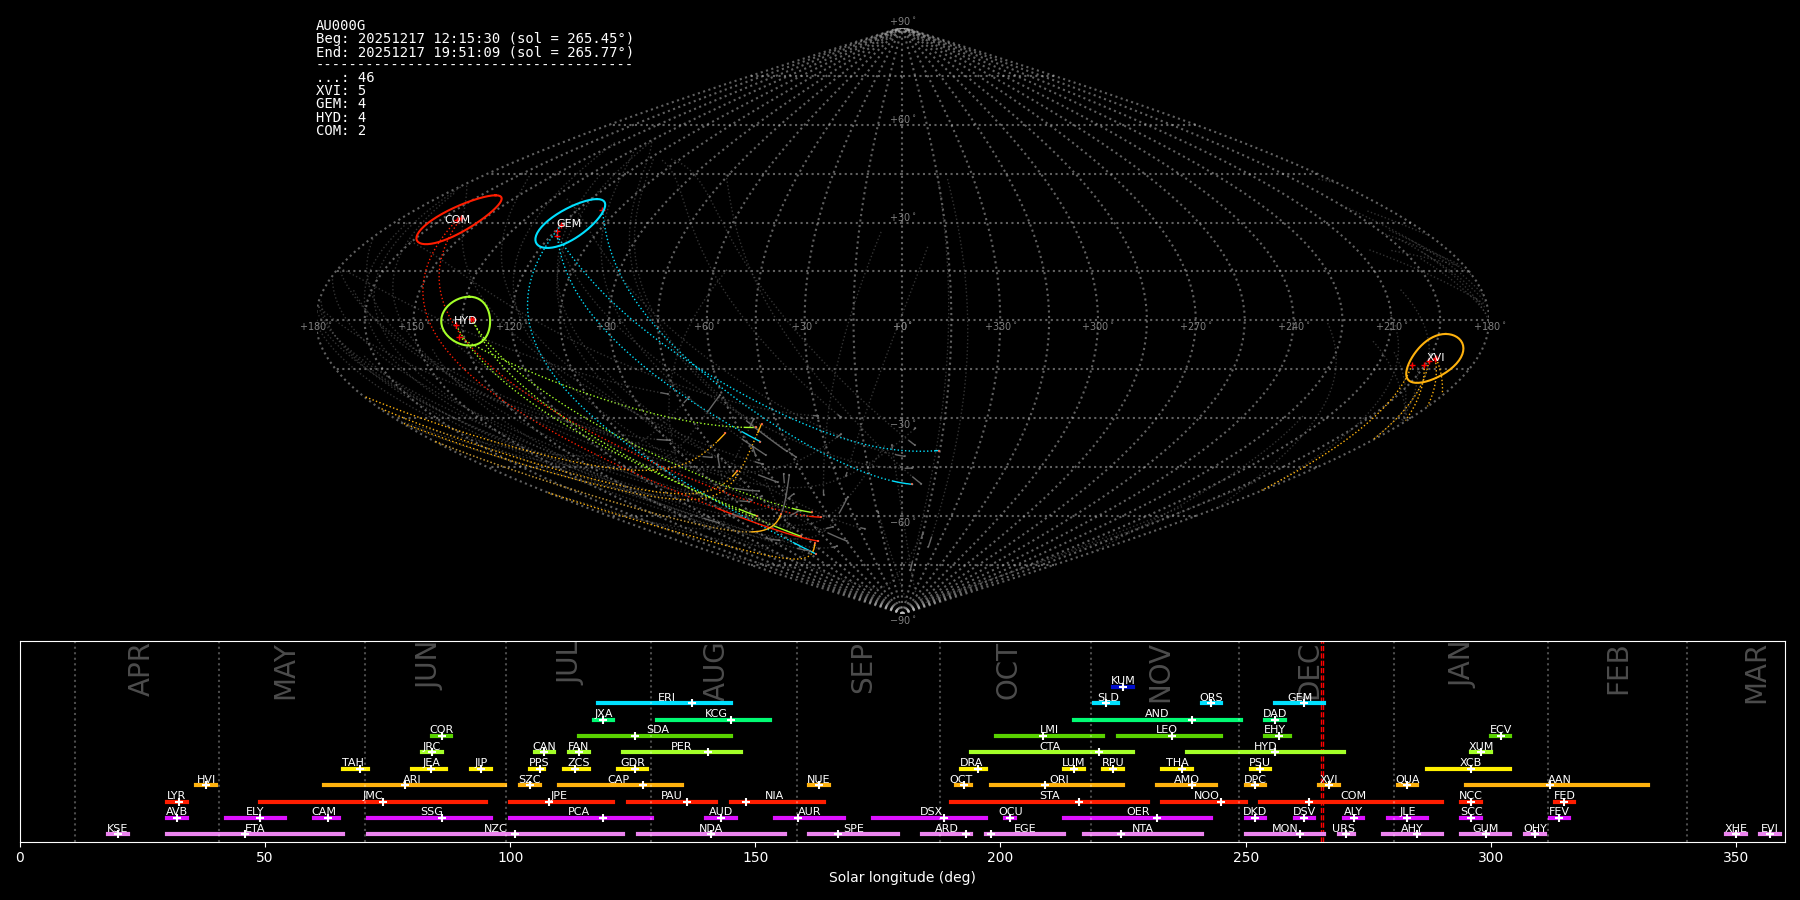Click the NOO shower bar in timeline

(1204, 802)
